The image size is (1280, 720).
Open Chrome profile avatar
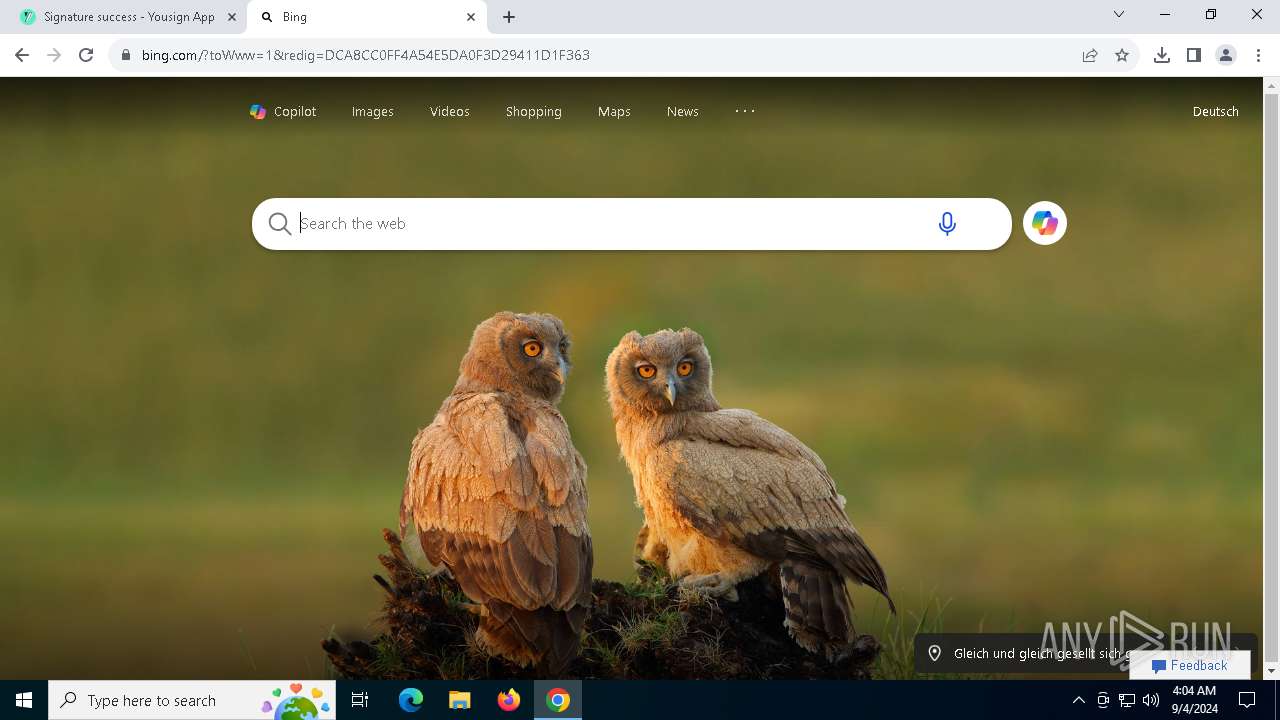pyautogui.click(x=1226, y=55)
